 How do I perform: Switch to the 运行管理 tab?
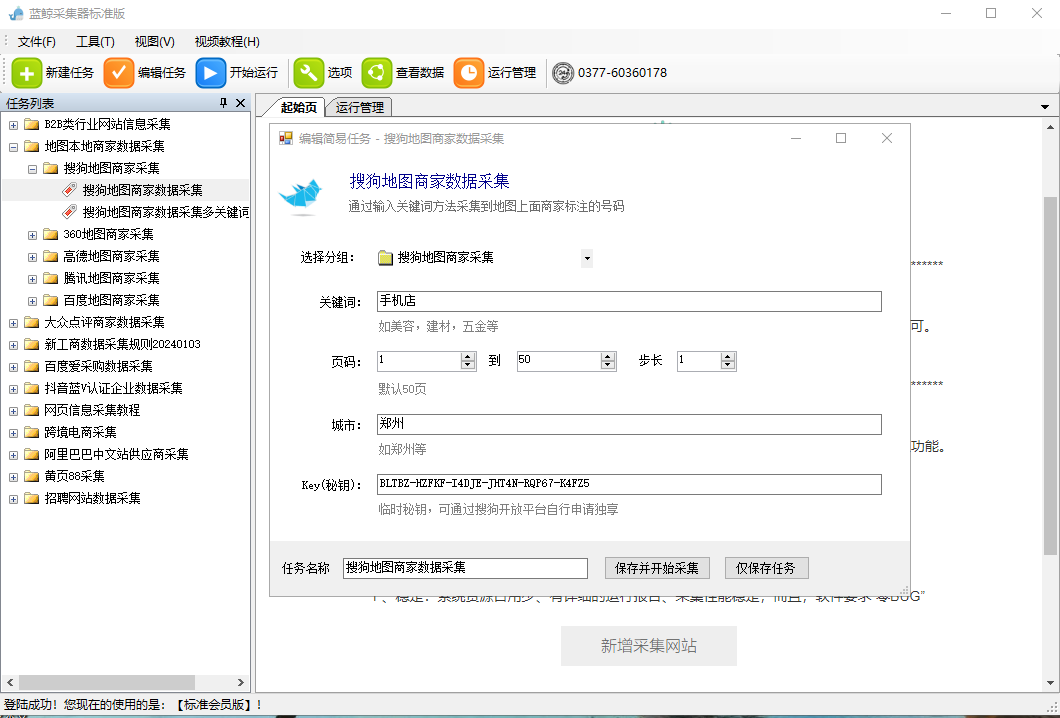coord(360,107)
